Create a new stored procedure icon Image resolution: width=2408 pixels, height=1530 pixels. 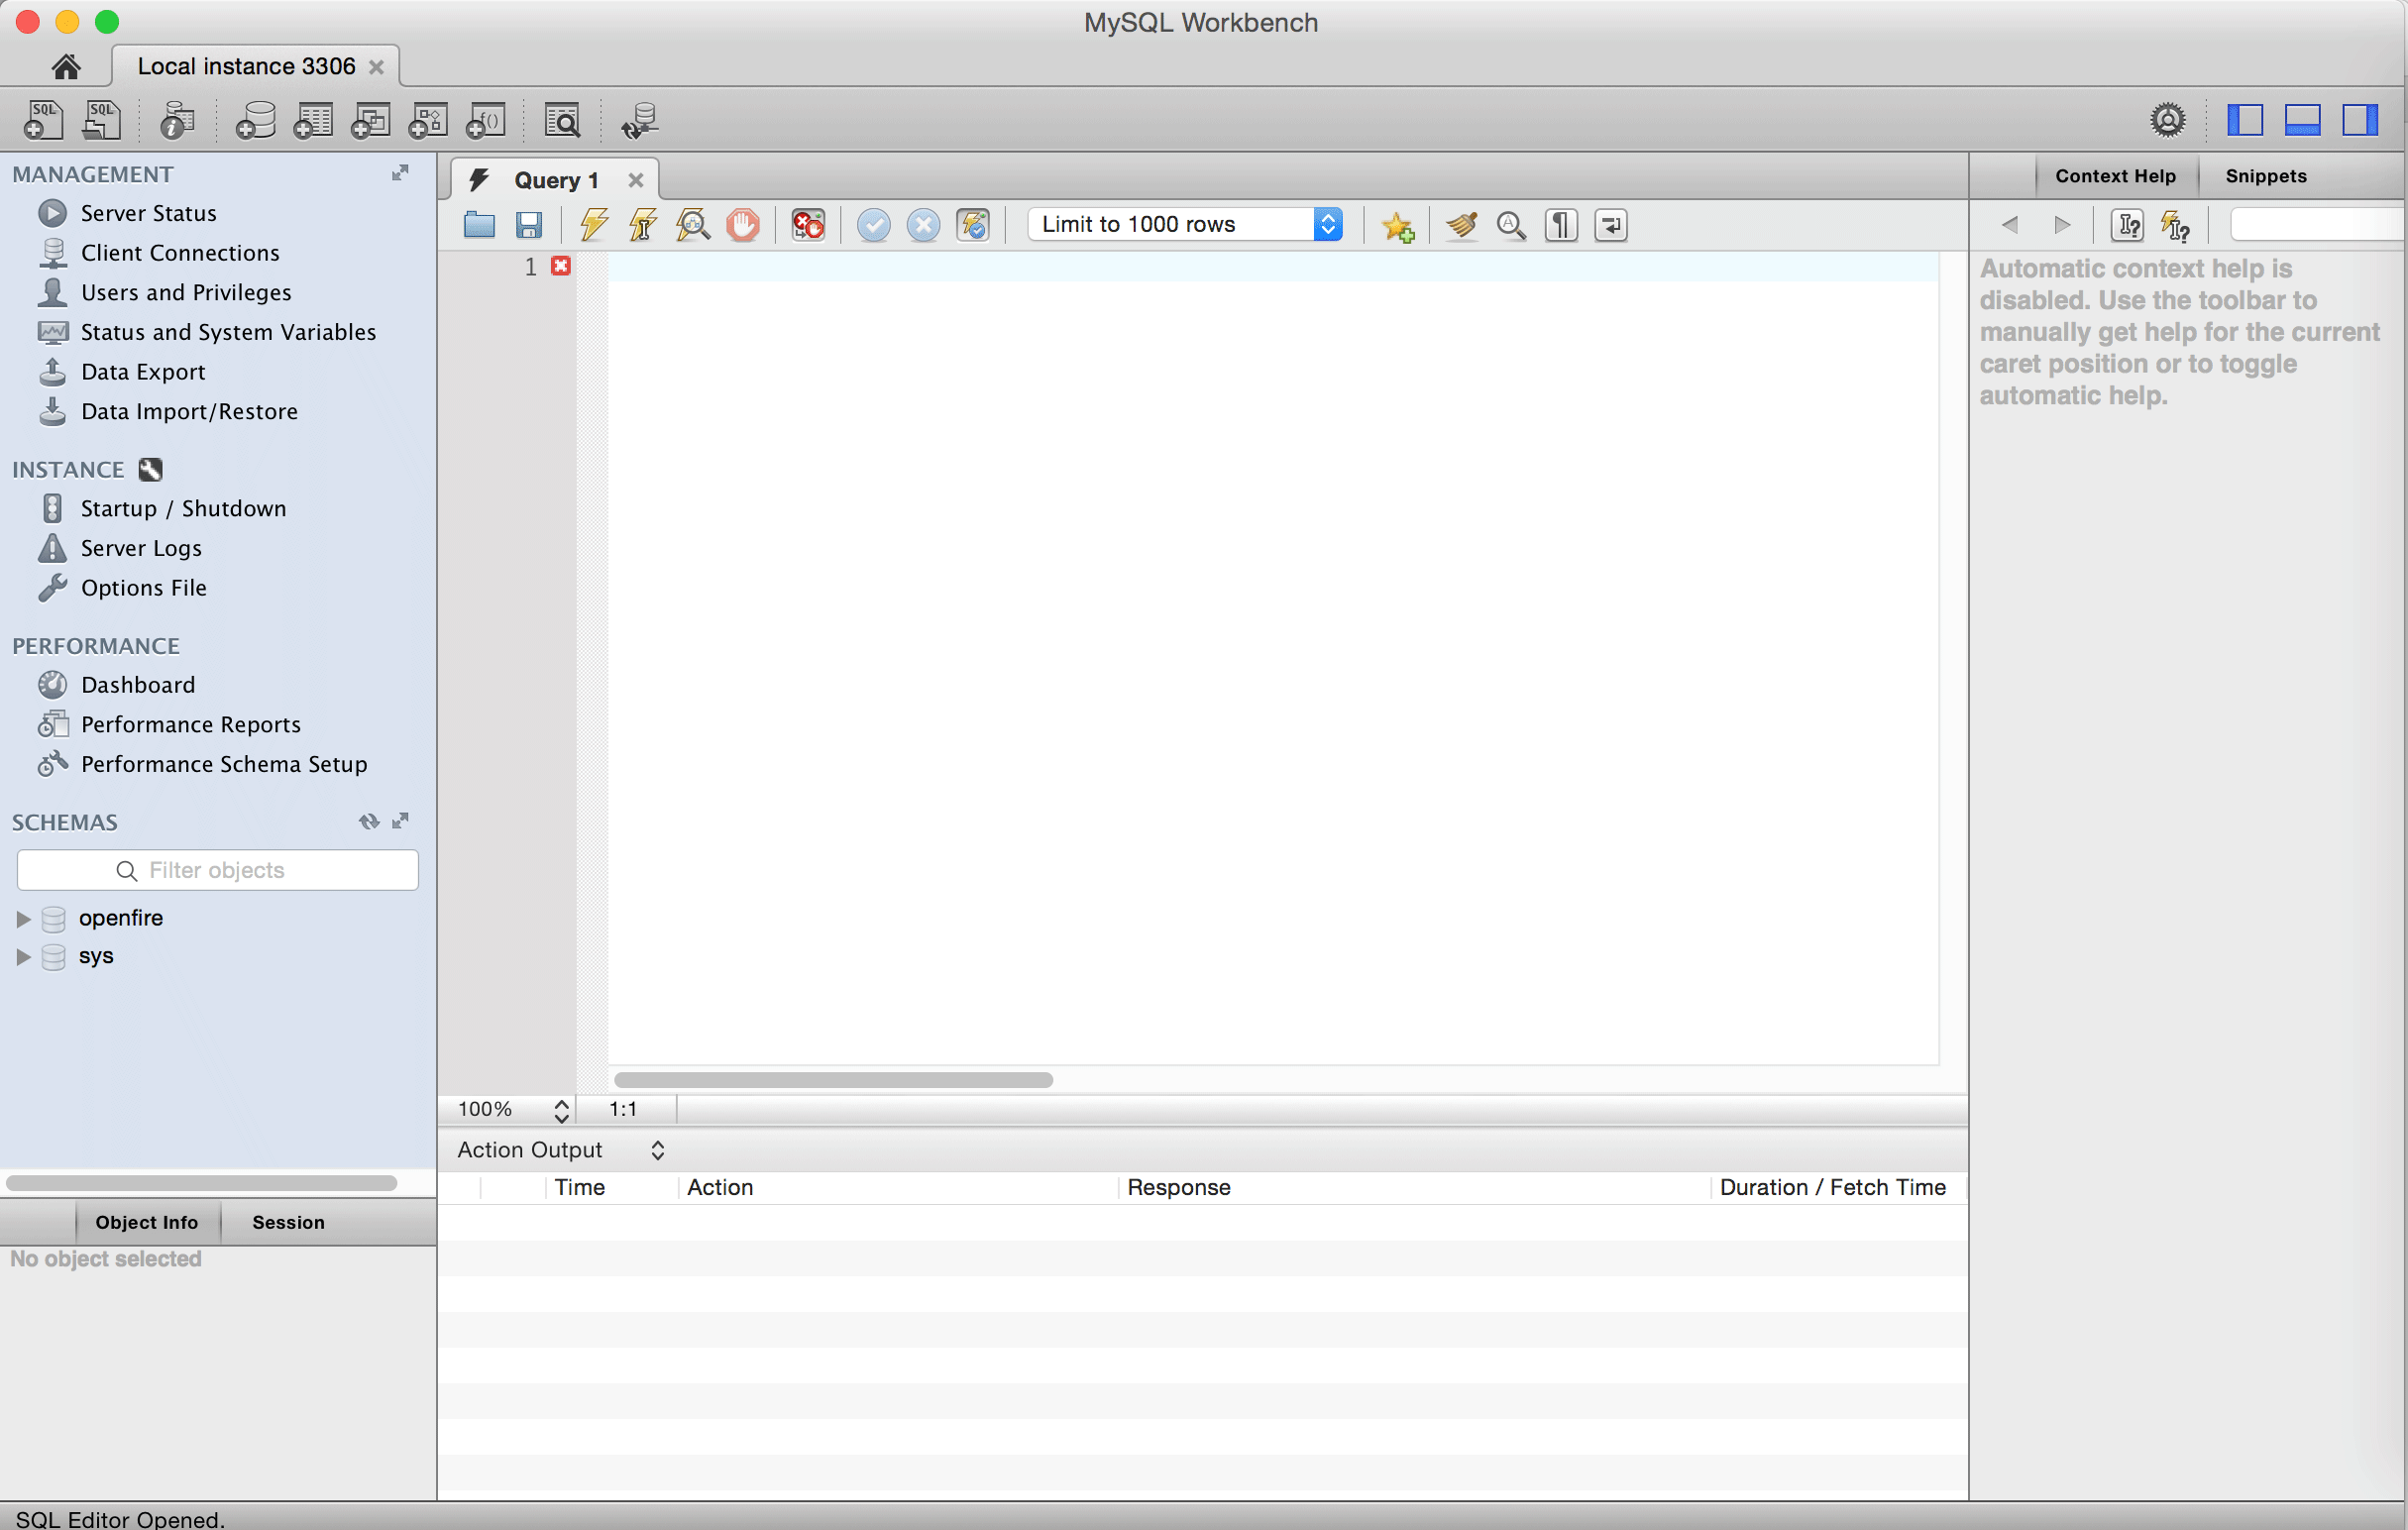point(428,120)
